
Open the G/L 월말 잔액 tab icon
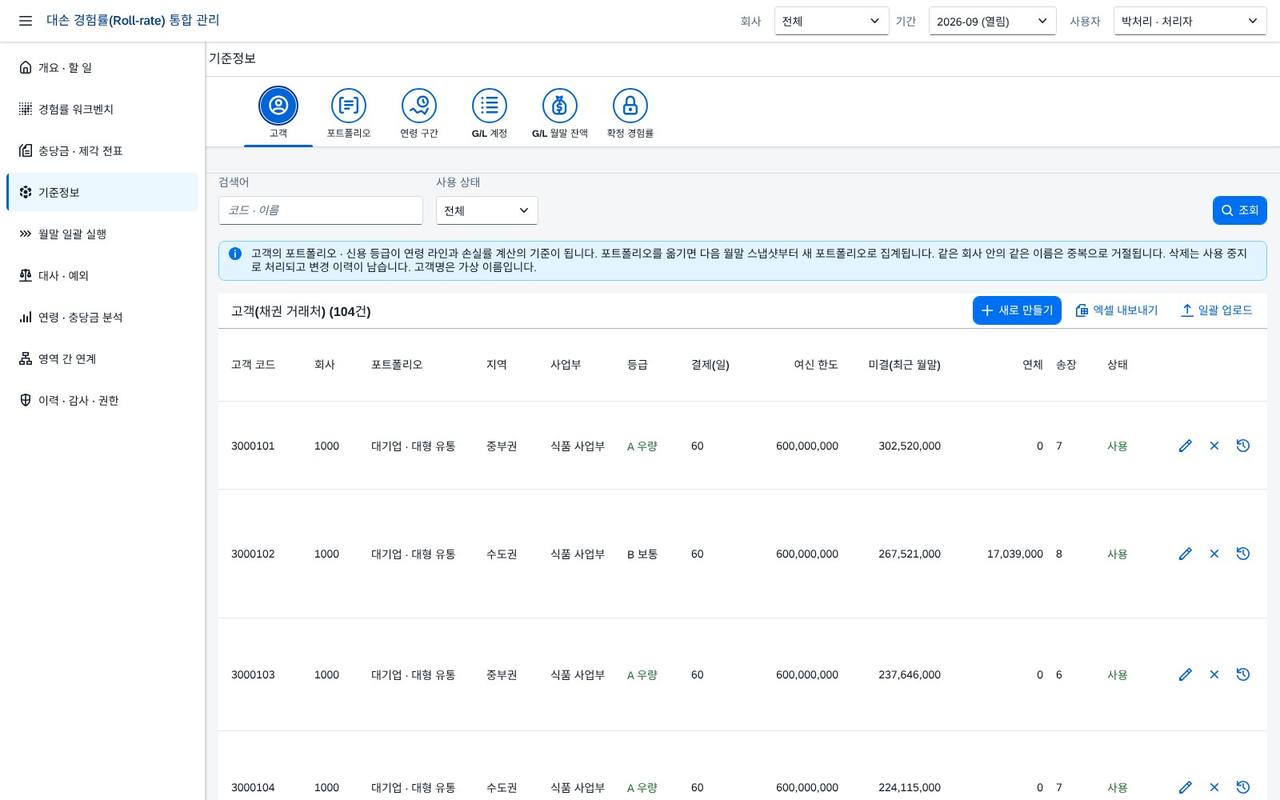click(560, 105)
